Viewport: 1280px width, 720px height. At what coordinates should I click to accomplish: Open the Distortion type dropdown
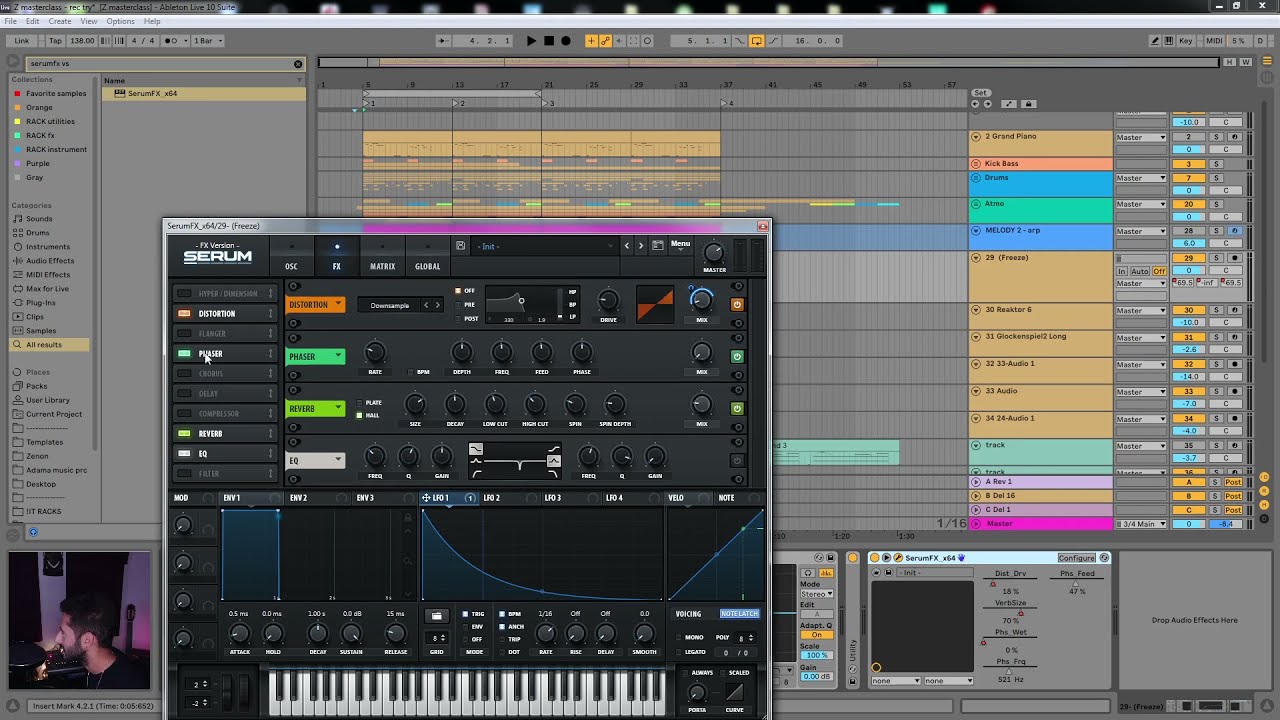click(316, 304)
